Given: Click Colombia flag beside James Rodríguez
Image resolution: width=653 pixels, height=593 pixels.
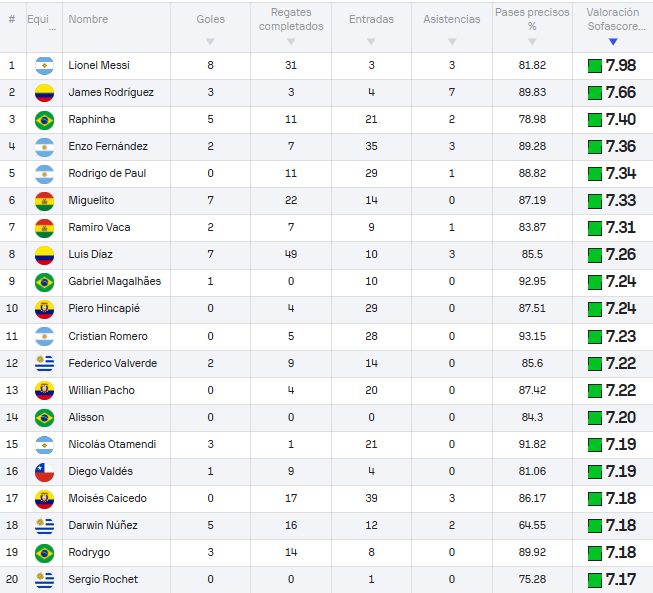Looking at the screenshot, I should pyautogui.click(x=44, y=93).
